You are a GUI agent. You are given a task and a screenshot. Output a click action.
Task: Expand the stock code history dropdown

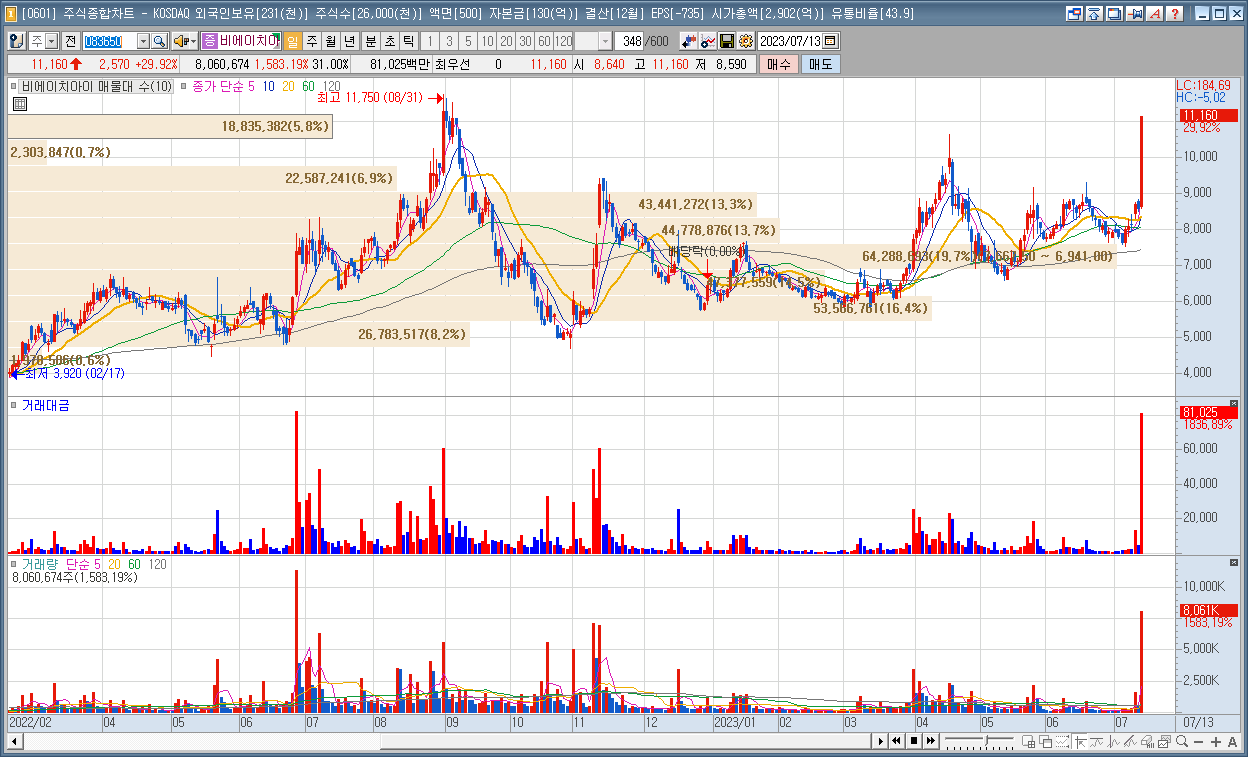coord(143,41)
